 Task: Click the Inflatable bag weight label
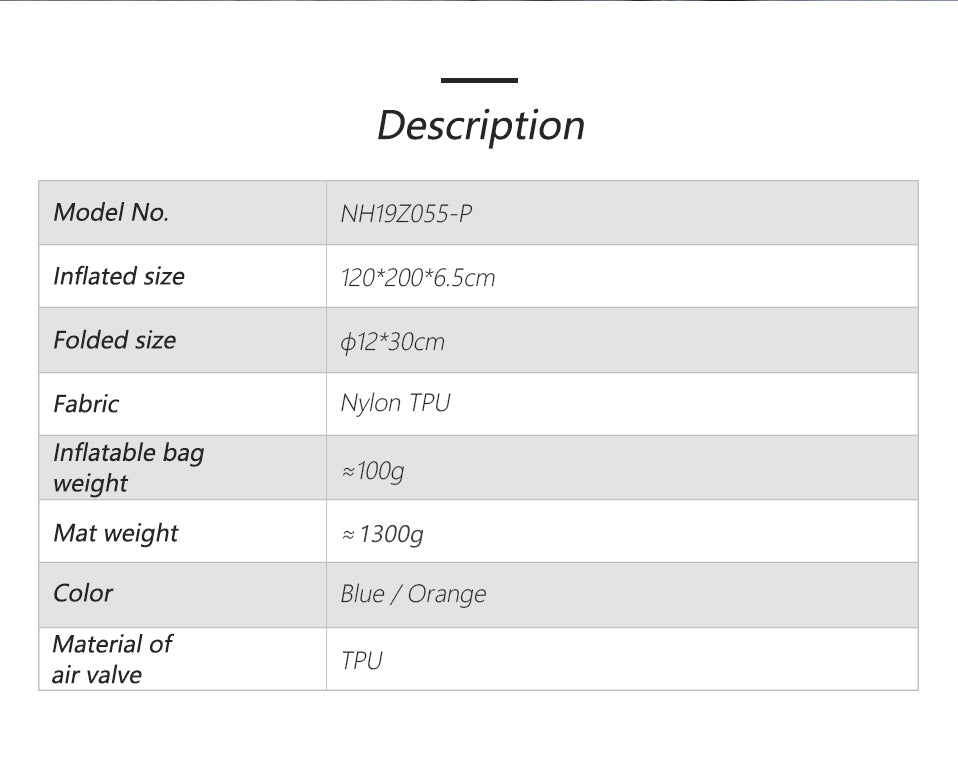click(128, 467)
